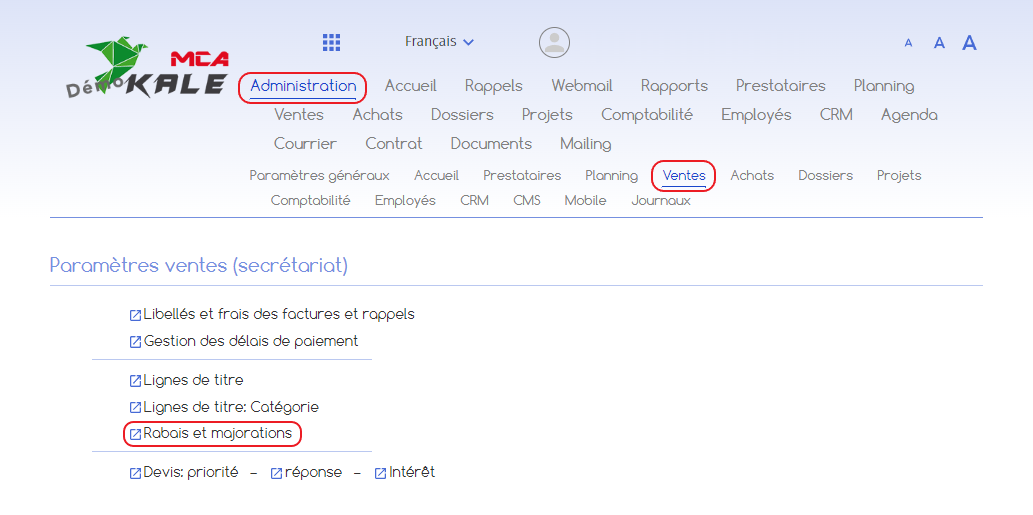This screenshot has width=1033, height=515.
Task: Click the Paramètres ventes (secrétariat) heading
Action: pos(199,265)
